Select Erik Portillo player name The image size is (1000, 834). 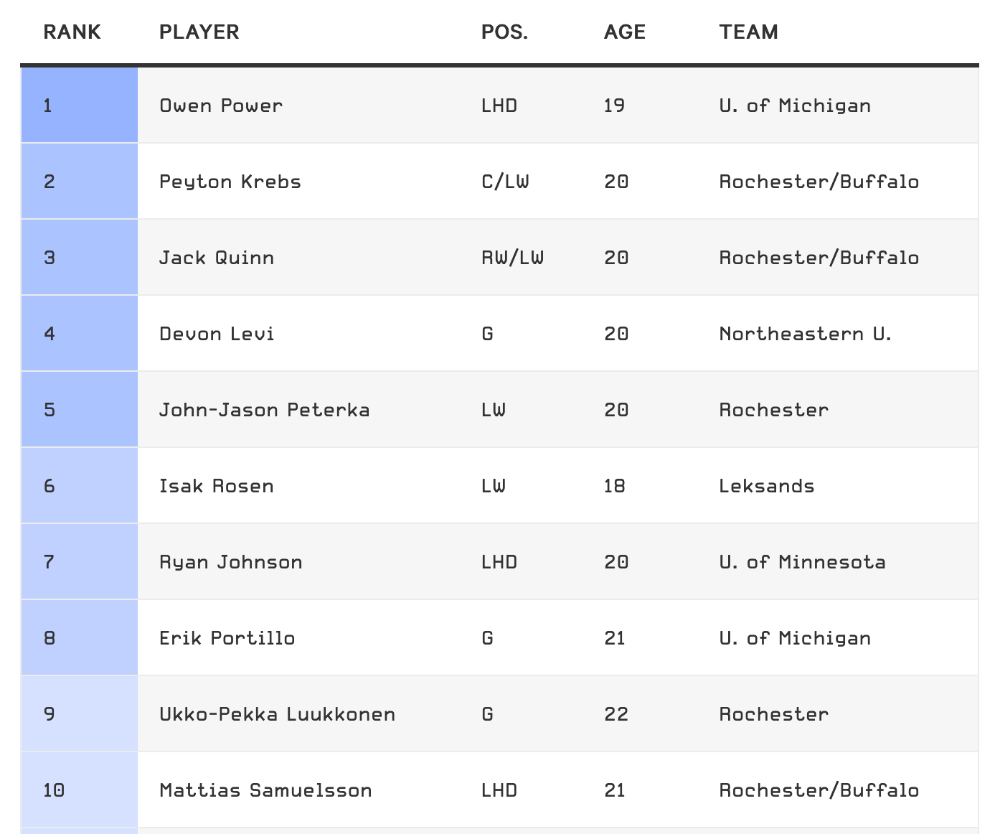click(227, 638)
